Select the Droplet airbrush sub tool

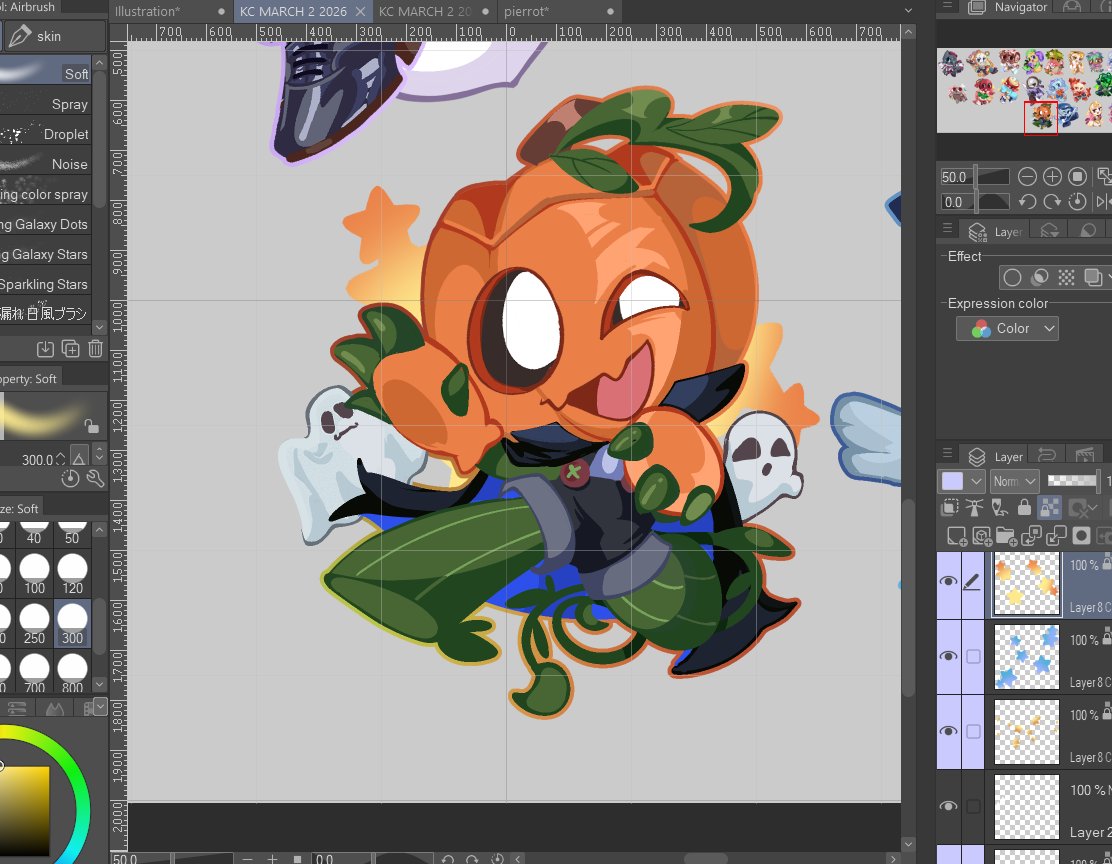45,133
